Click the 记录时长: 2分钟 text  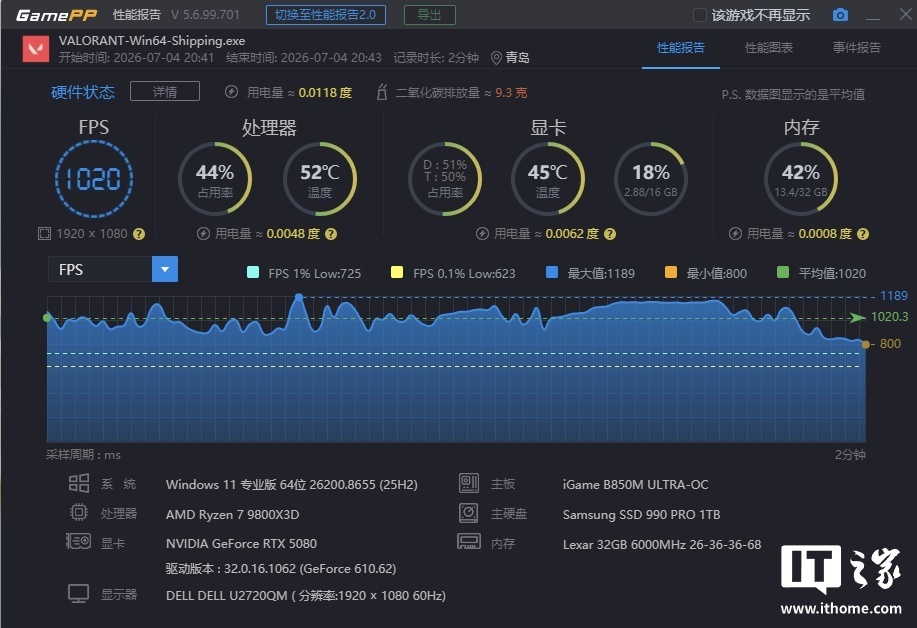pos(436,57)
